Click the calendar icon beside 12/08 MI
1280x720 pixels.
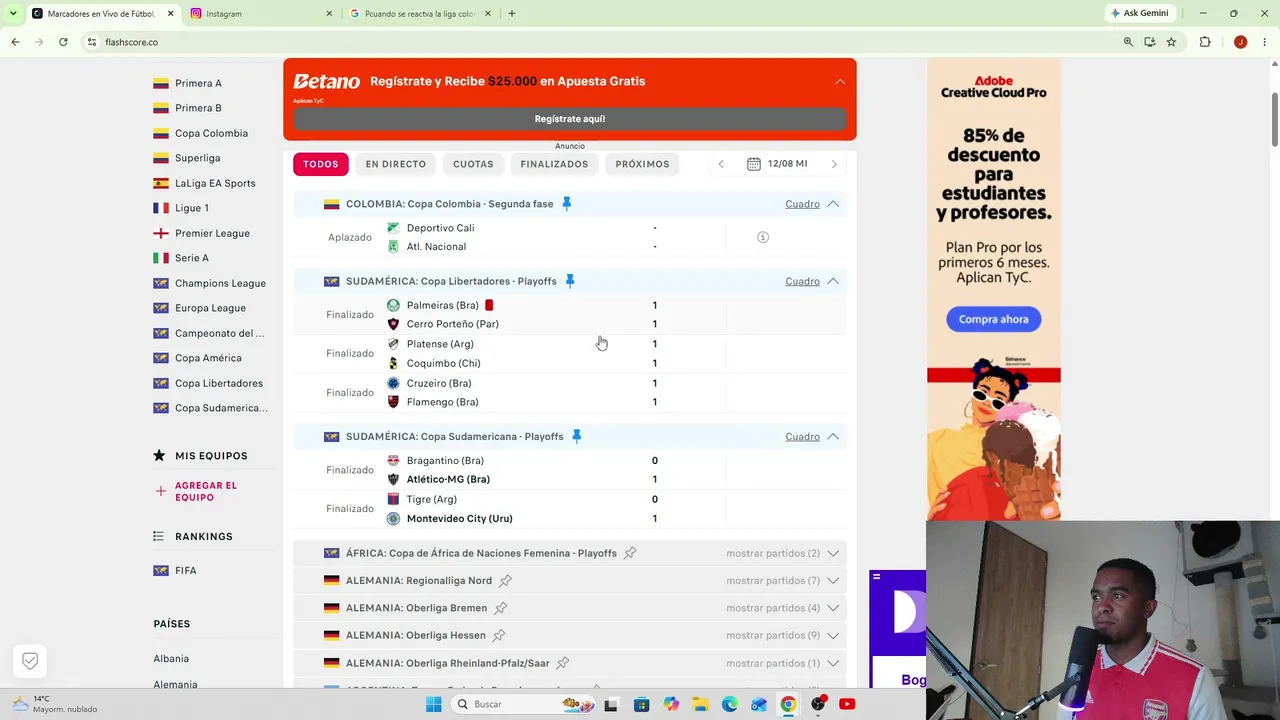(x=754, y=164)
